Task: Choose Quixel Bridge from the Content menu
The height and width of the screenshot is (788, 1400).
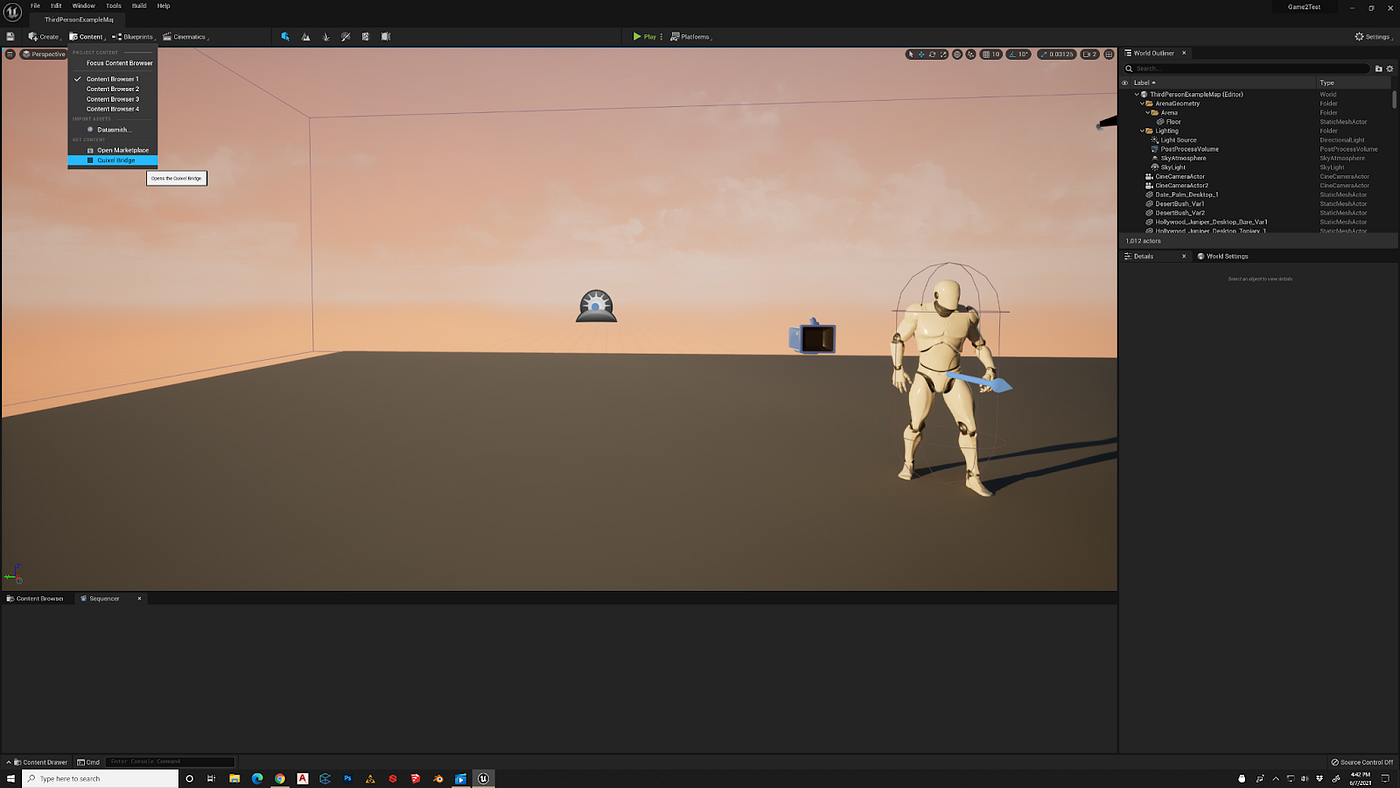Action: (112, 160)
